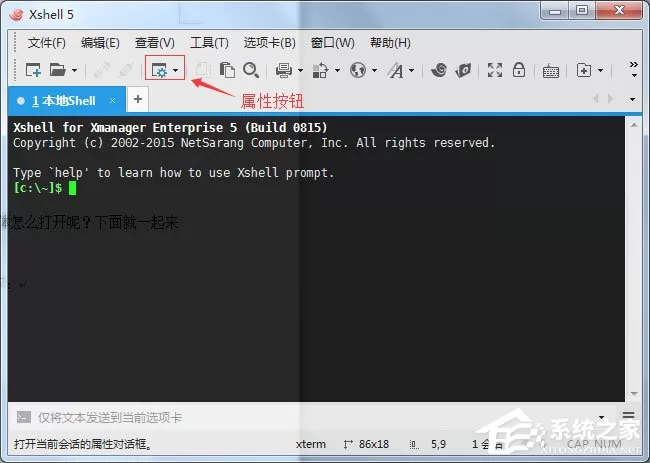Viewport: 650px width, 463px height.
Task: Click the Xshell 5 title bar app icon
Action: tap(17, 15)
